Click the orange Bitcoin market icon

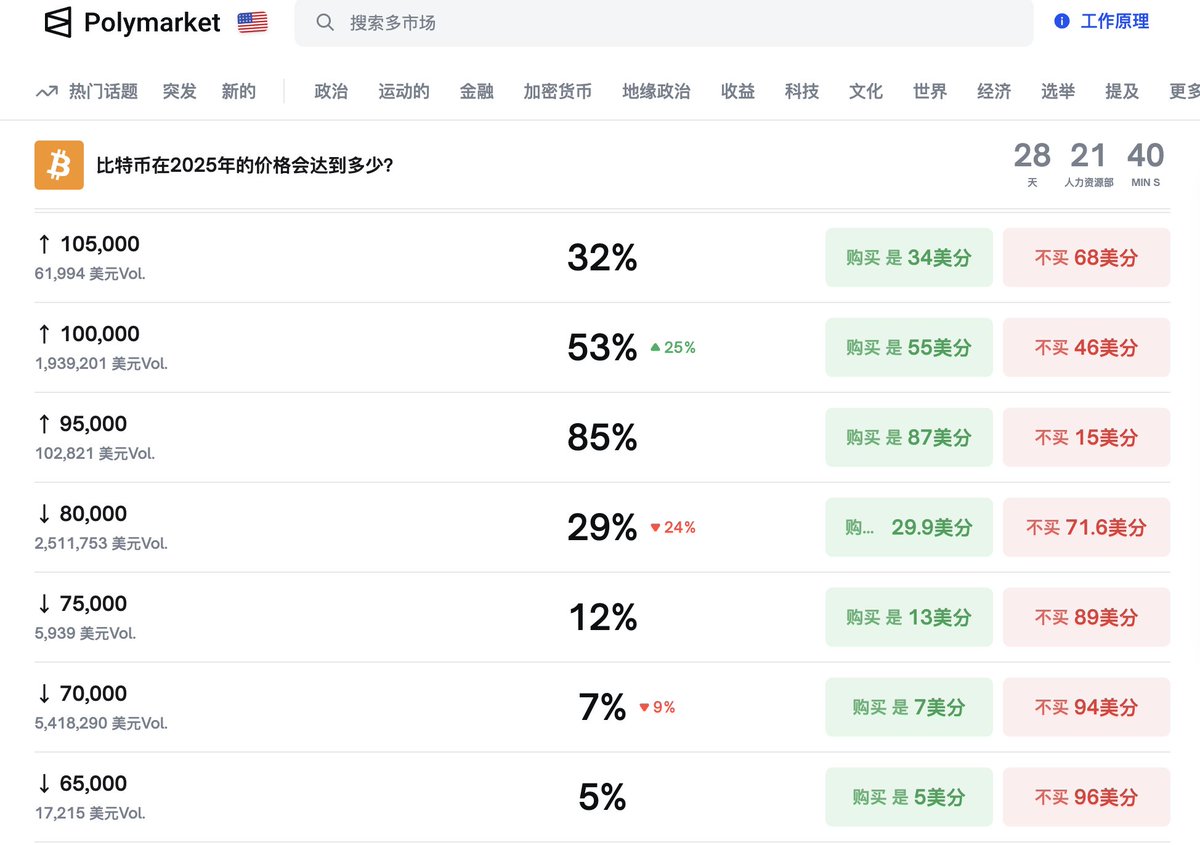[59, 164]
